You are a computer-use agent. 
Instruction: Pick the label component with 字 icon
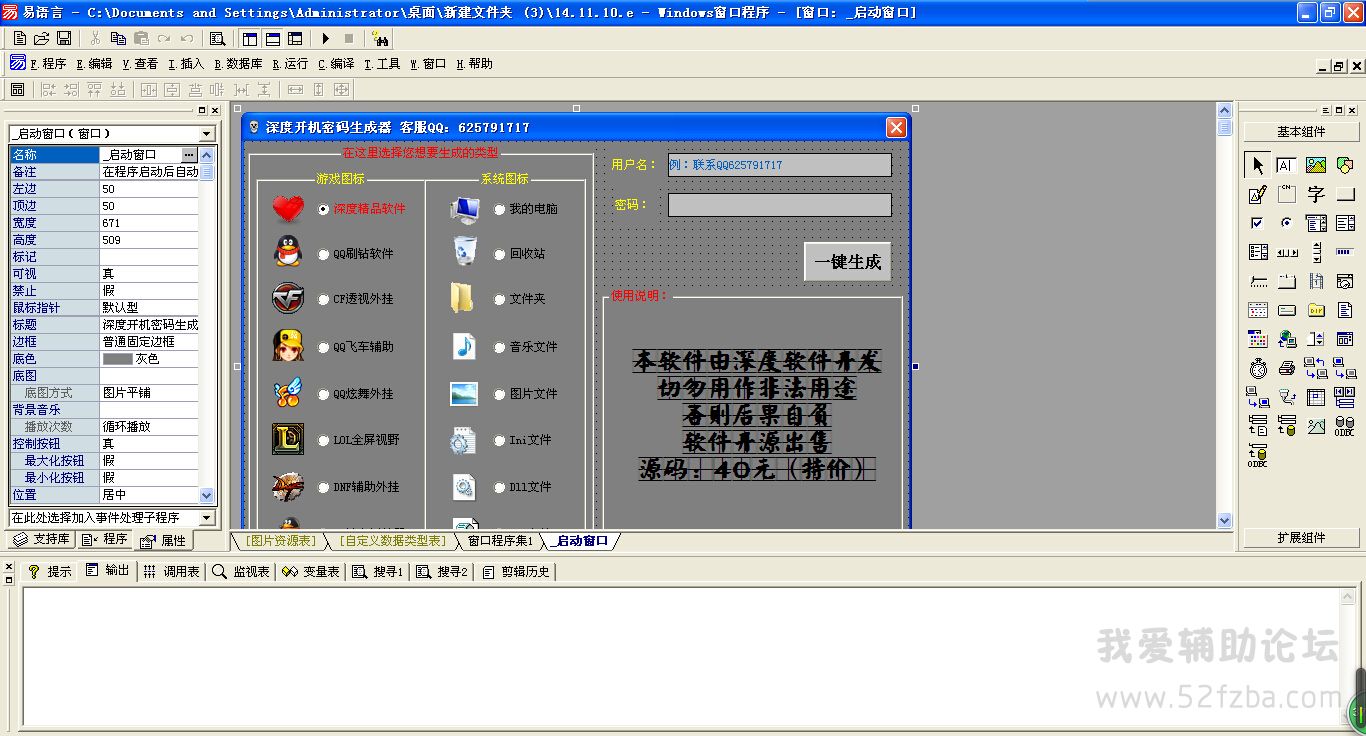click(1316, 194)
